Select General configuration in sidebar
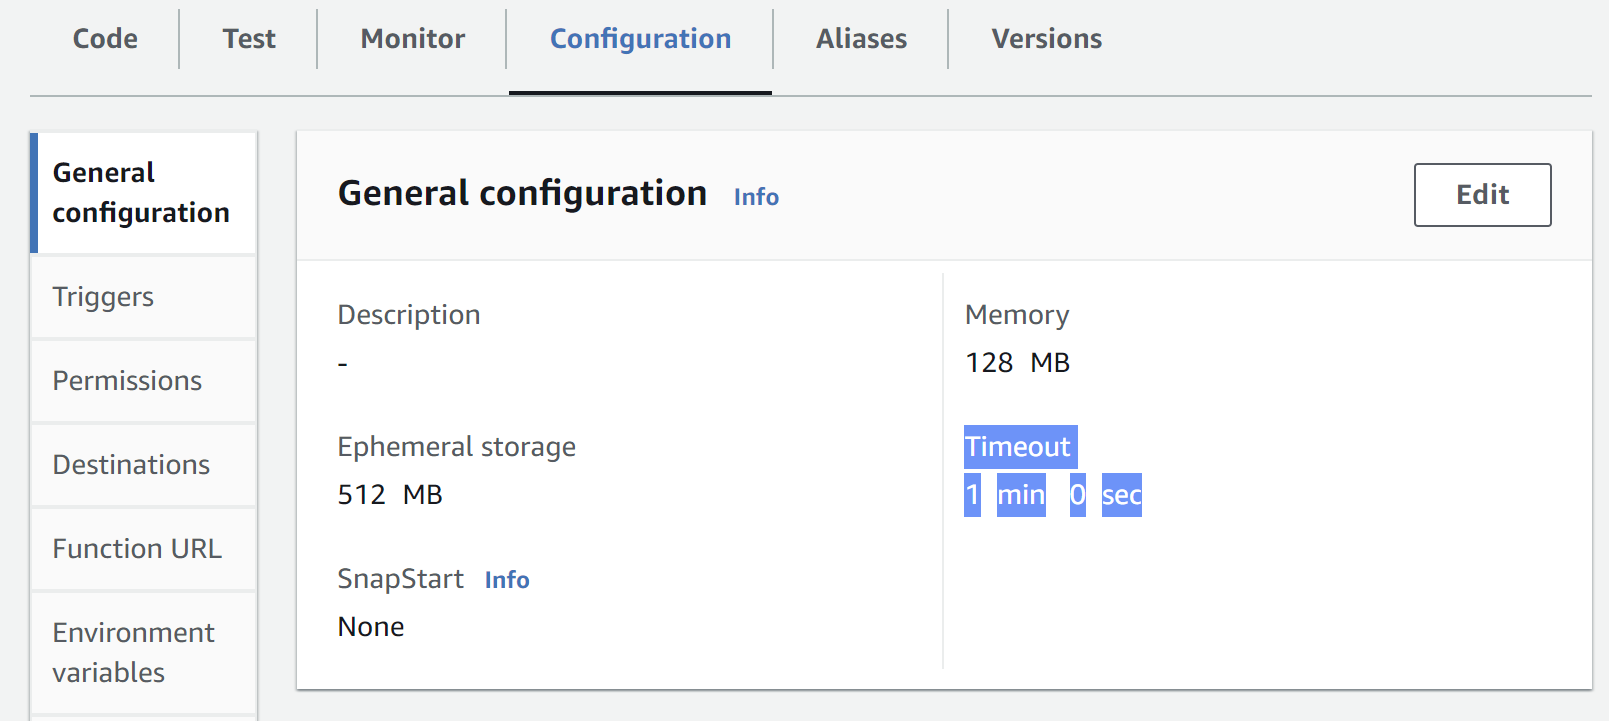Image resolution: width=1609 pixels, height=721 pixels. click(141, 193)
